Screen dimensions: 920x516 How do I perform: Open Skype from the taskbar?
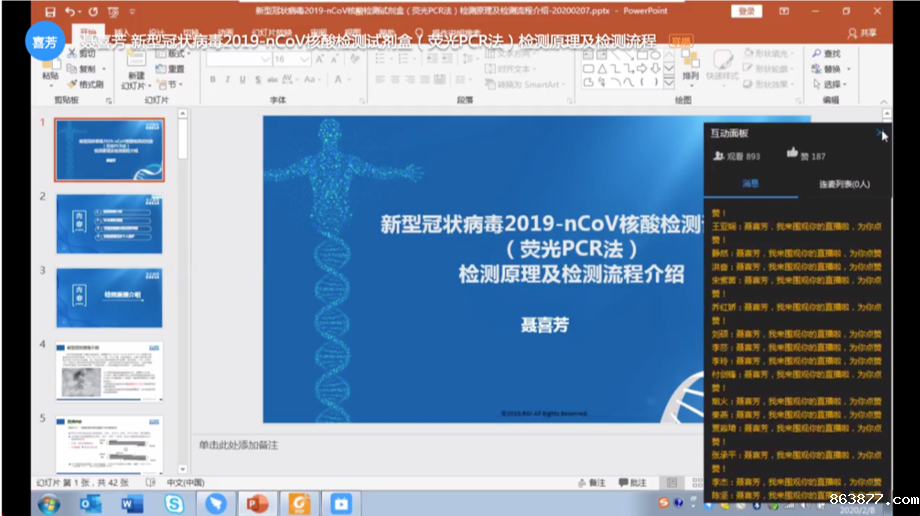pos(174,503)
